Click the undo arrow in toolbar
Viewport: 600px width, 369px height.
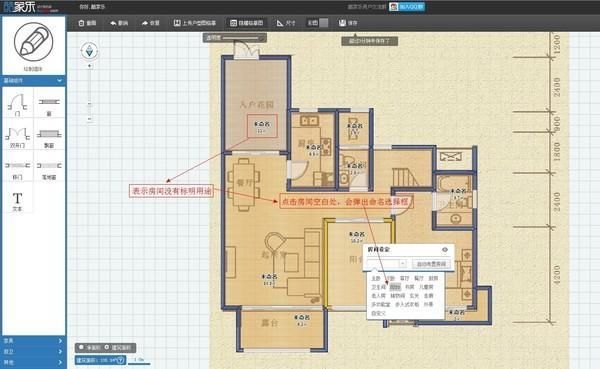(x=119, y=23)
